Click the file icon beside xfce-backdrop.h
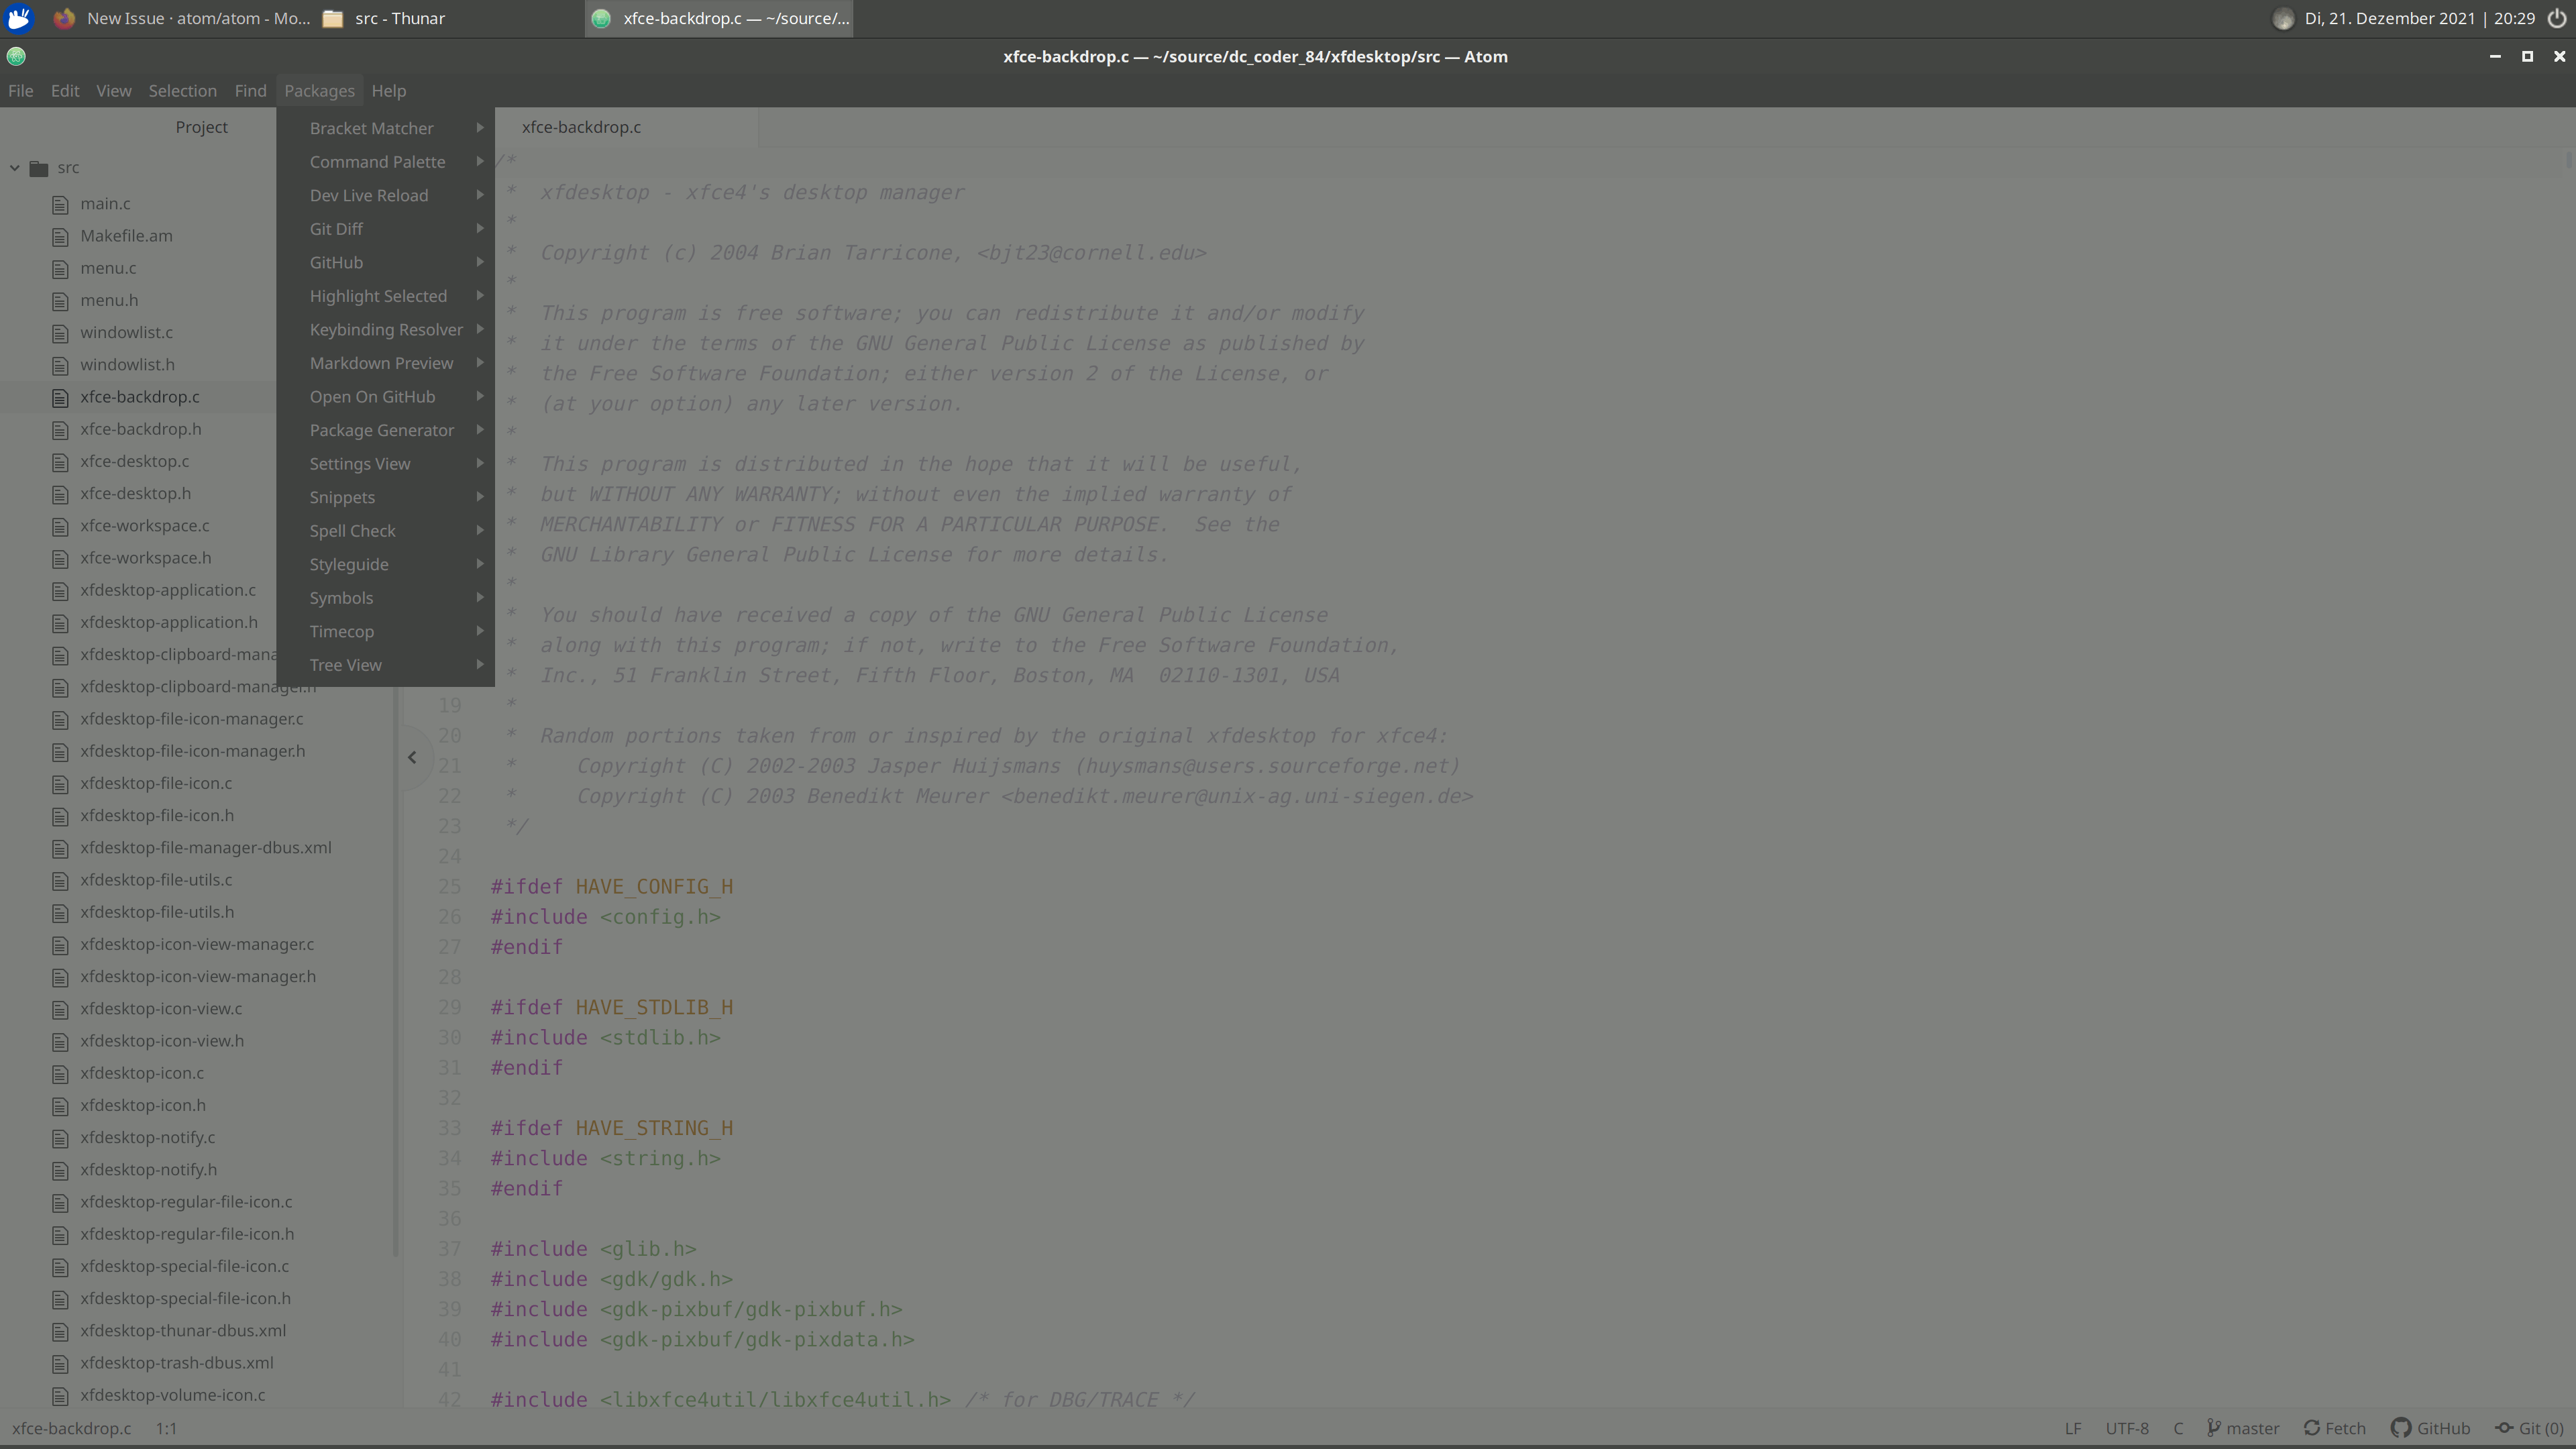2576x1449 pixels. click(x=59, y=429)
